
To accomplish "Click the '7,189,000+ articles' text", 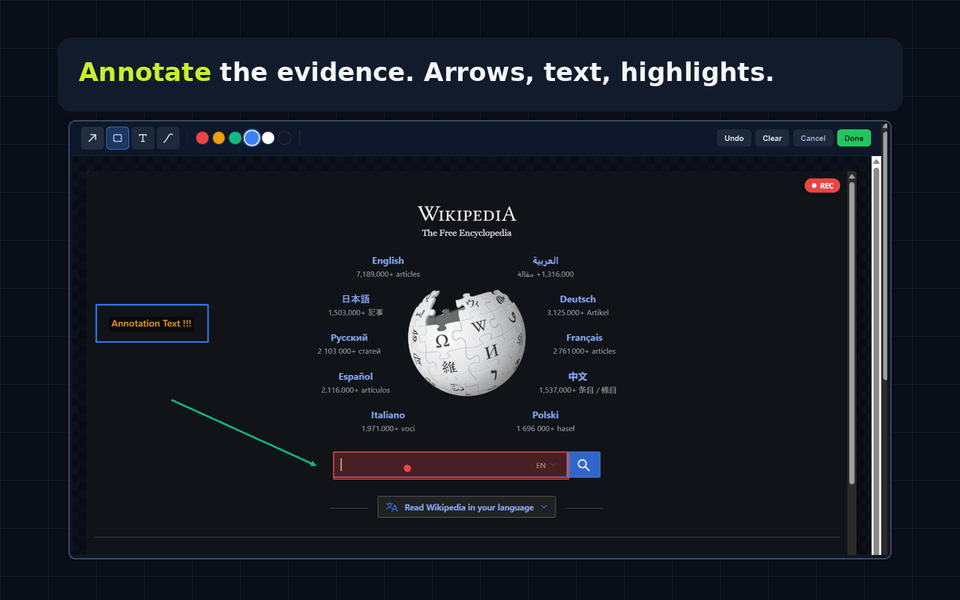I will (388, 274).
